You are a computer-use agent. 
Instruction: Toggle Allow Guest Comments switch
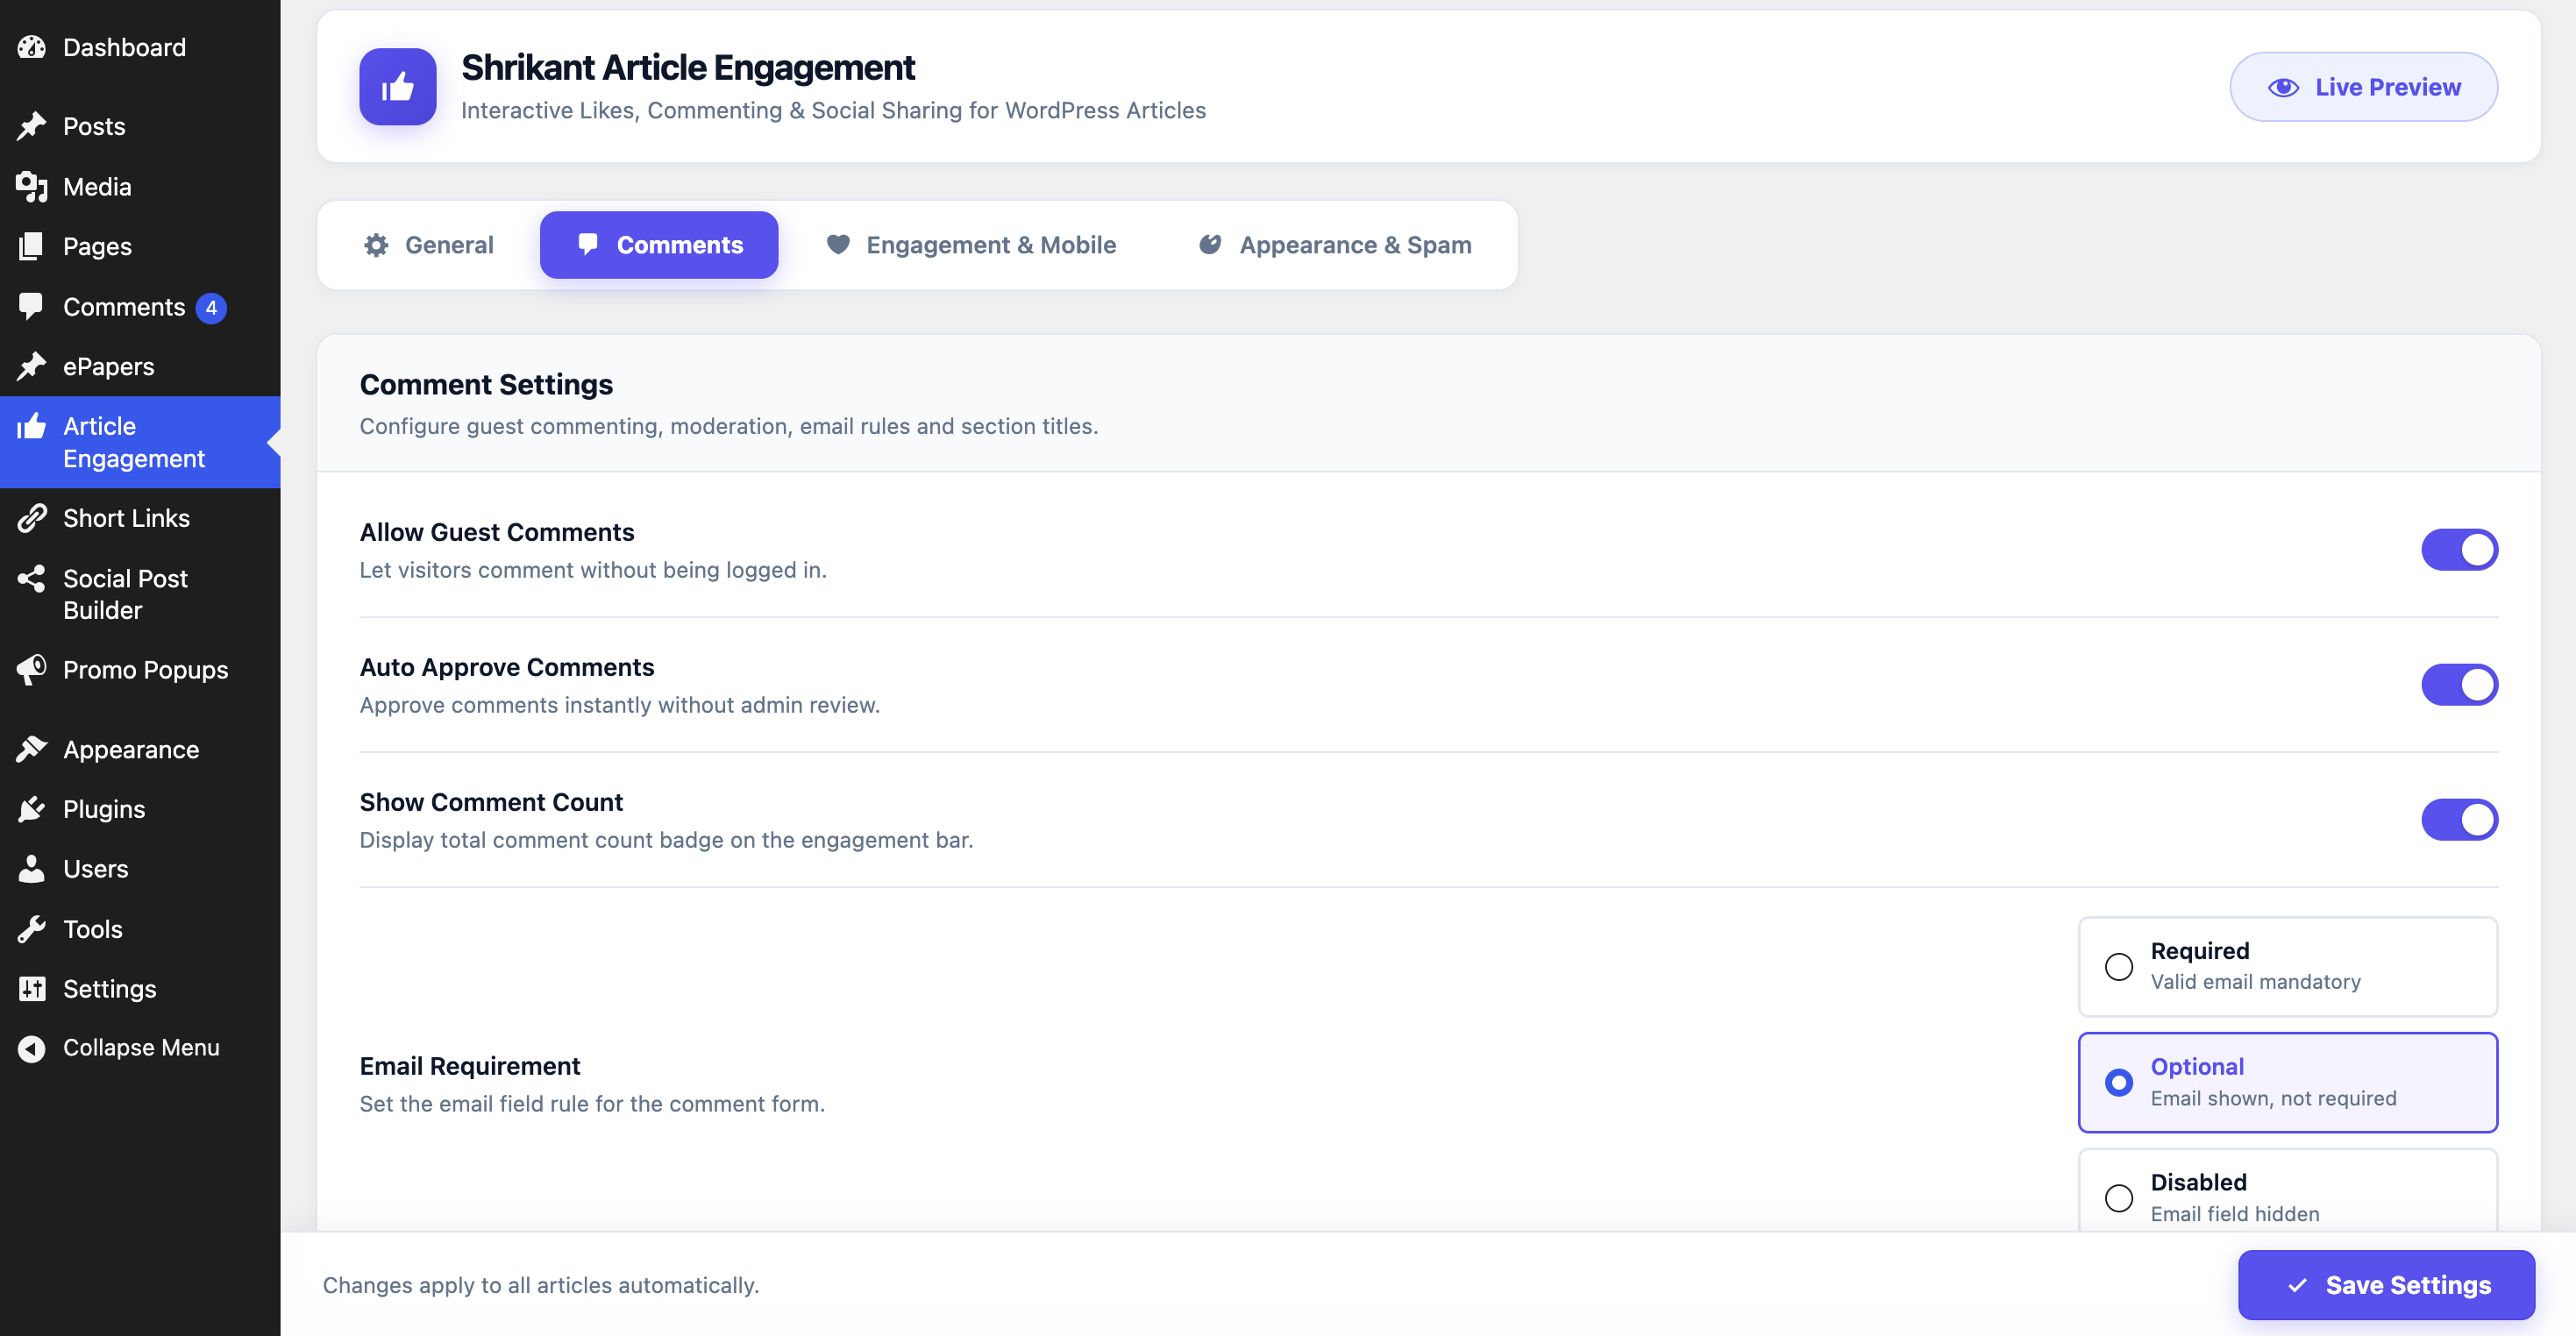(2459, 550)
